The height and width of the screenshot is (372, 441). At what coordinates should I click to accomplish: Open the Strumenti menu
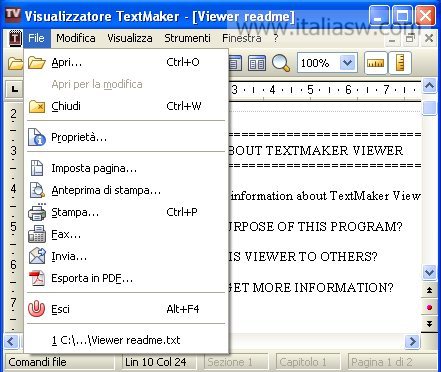tap(187, 38)
